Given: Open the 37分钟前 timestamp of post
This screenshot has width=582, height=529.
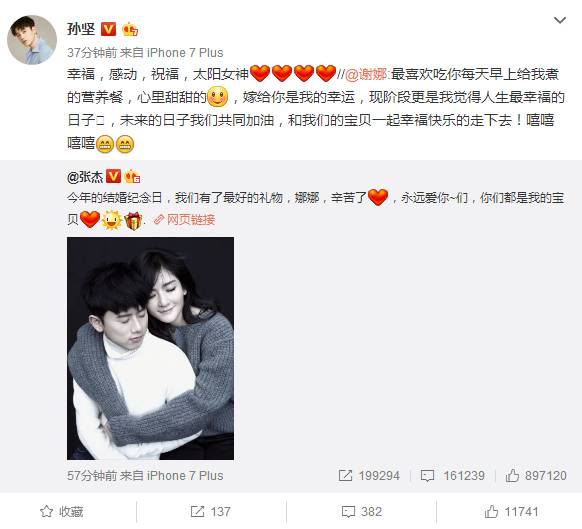Looking at the screenshot, I should (92, 53).
